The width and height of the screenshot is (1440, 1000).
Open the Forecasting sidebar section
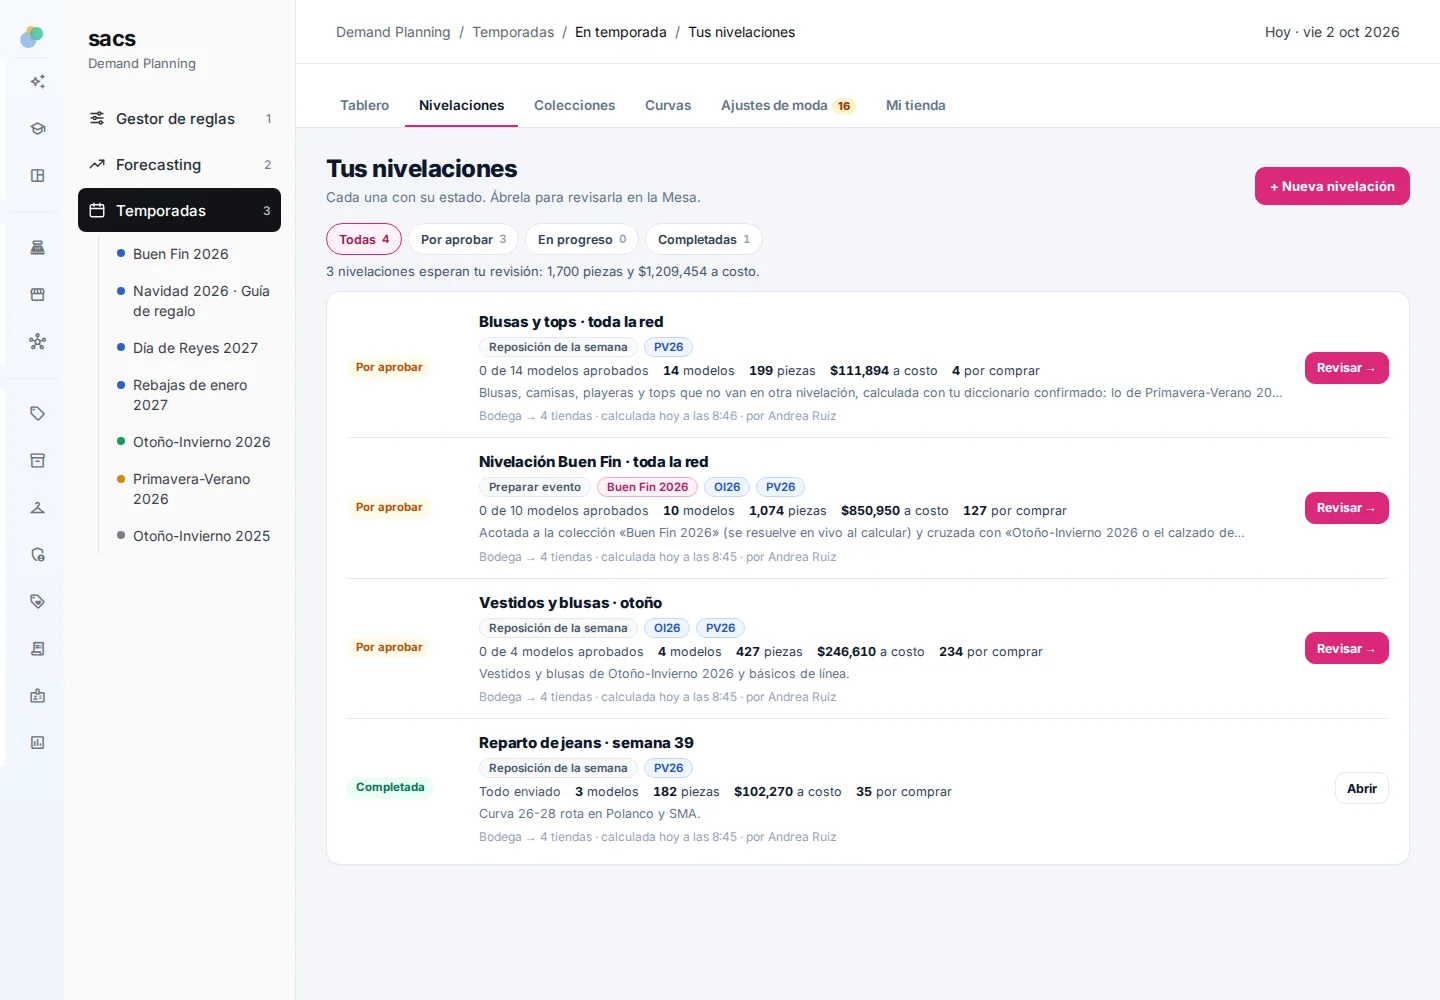tap(179, 165)
